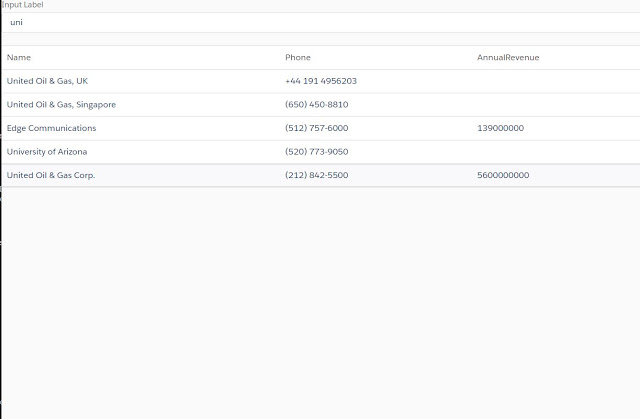This screenshot has height=419, width=640.
Task: Select the 'University of Arizona' name cell
Action: click(47, 152)
